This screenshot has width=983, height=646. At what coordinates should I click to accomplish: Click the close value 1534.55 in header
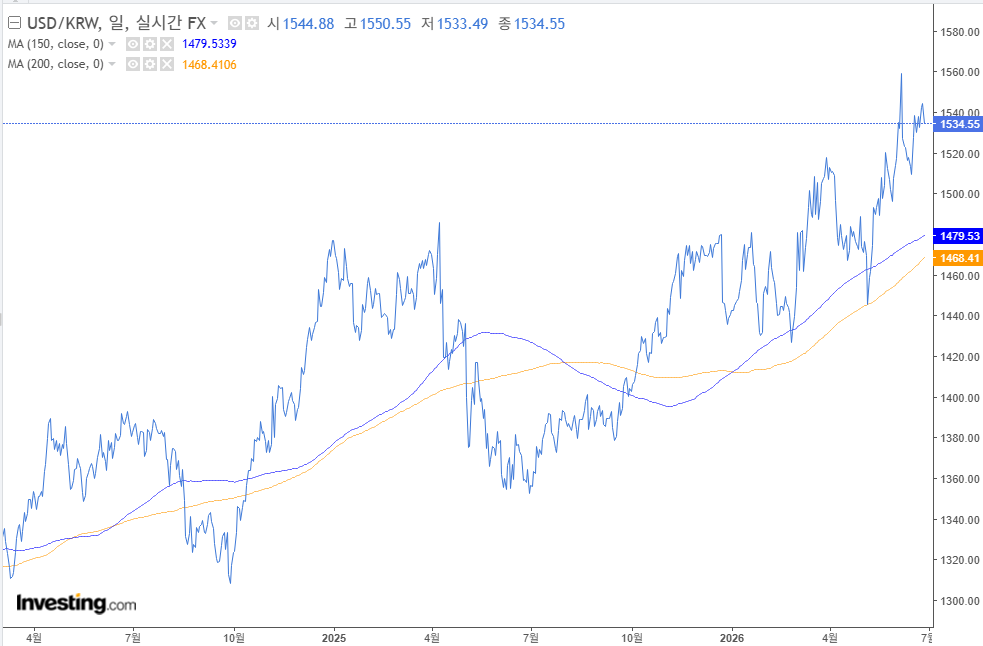coord(540,24)
